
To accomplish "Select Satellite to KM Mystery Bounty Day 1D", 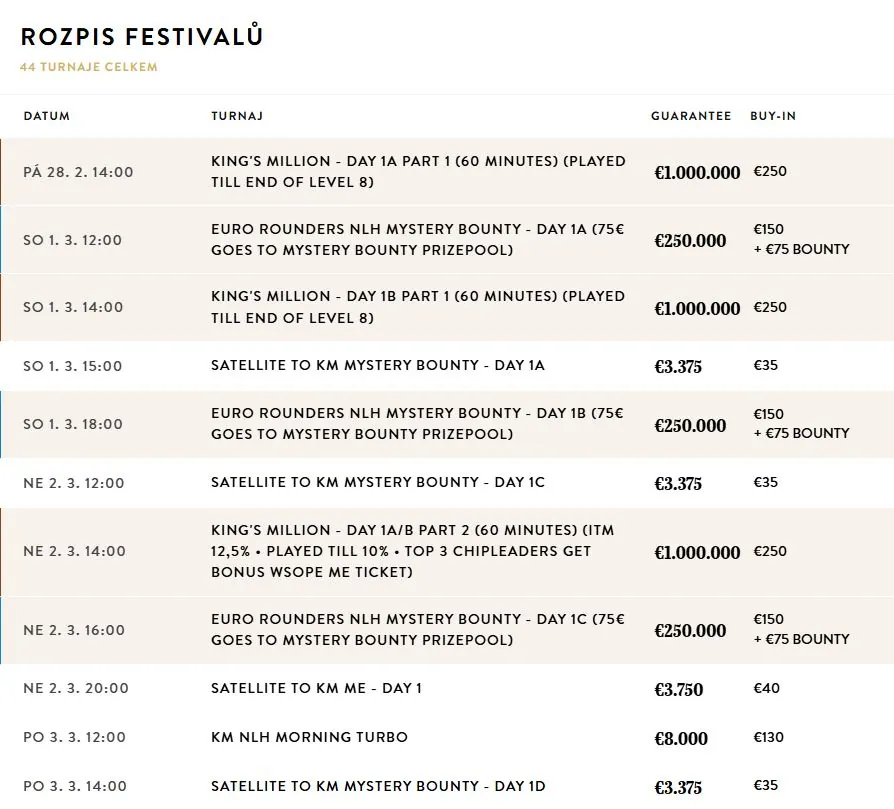I will point(378,787).
